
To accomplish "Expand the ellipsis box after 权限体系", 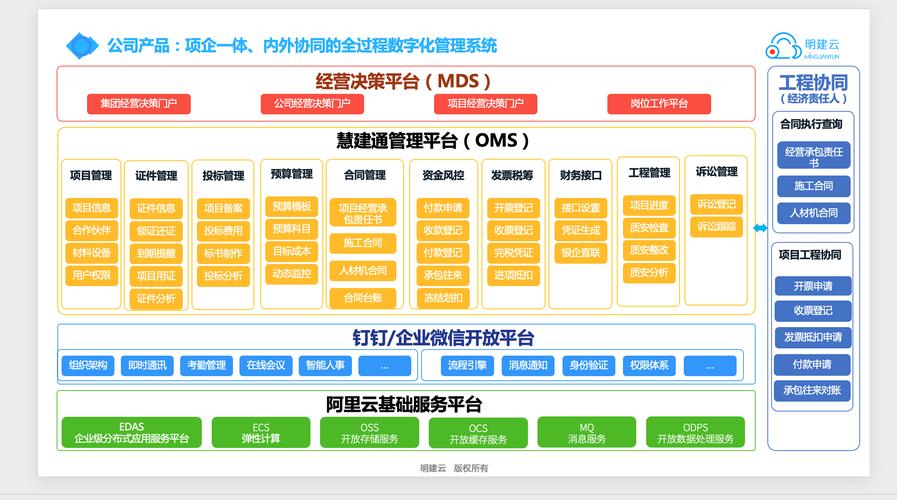I will (708, 366).
